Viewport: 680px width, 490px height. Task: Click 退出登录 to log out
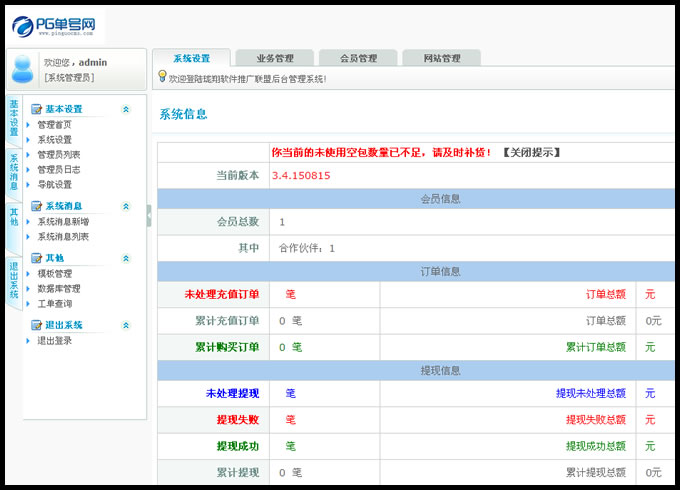[x=55, y=341]
